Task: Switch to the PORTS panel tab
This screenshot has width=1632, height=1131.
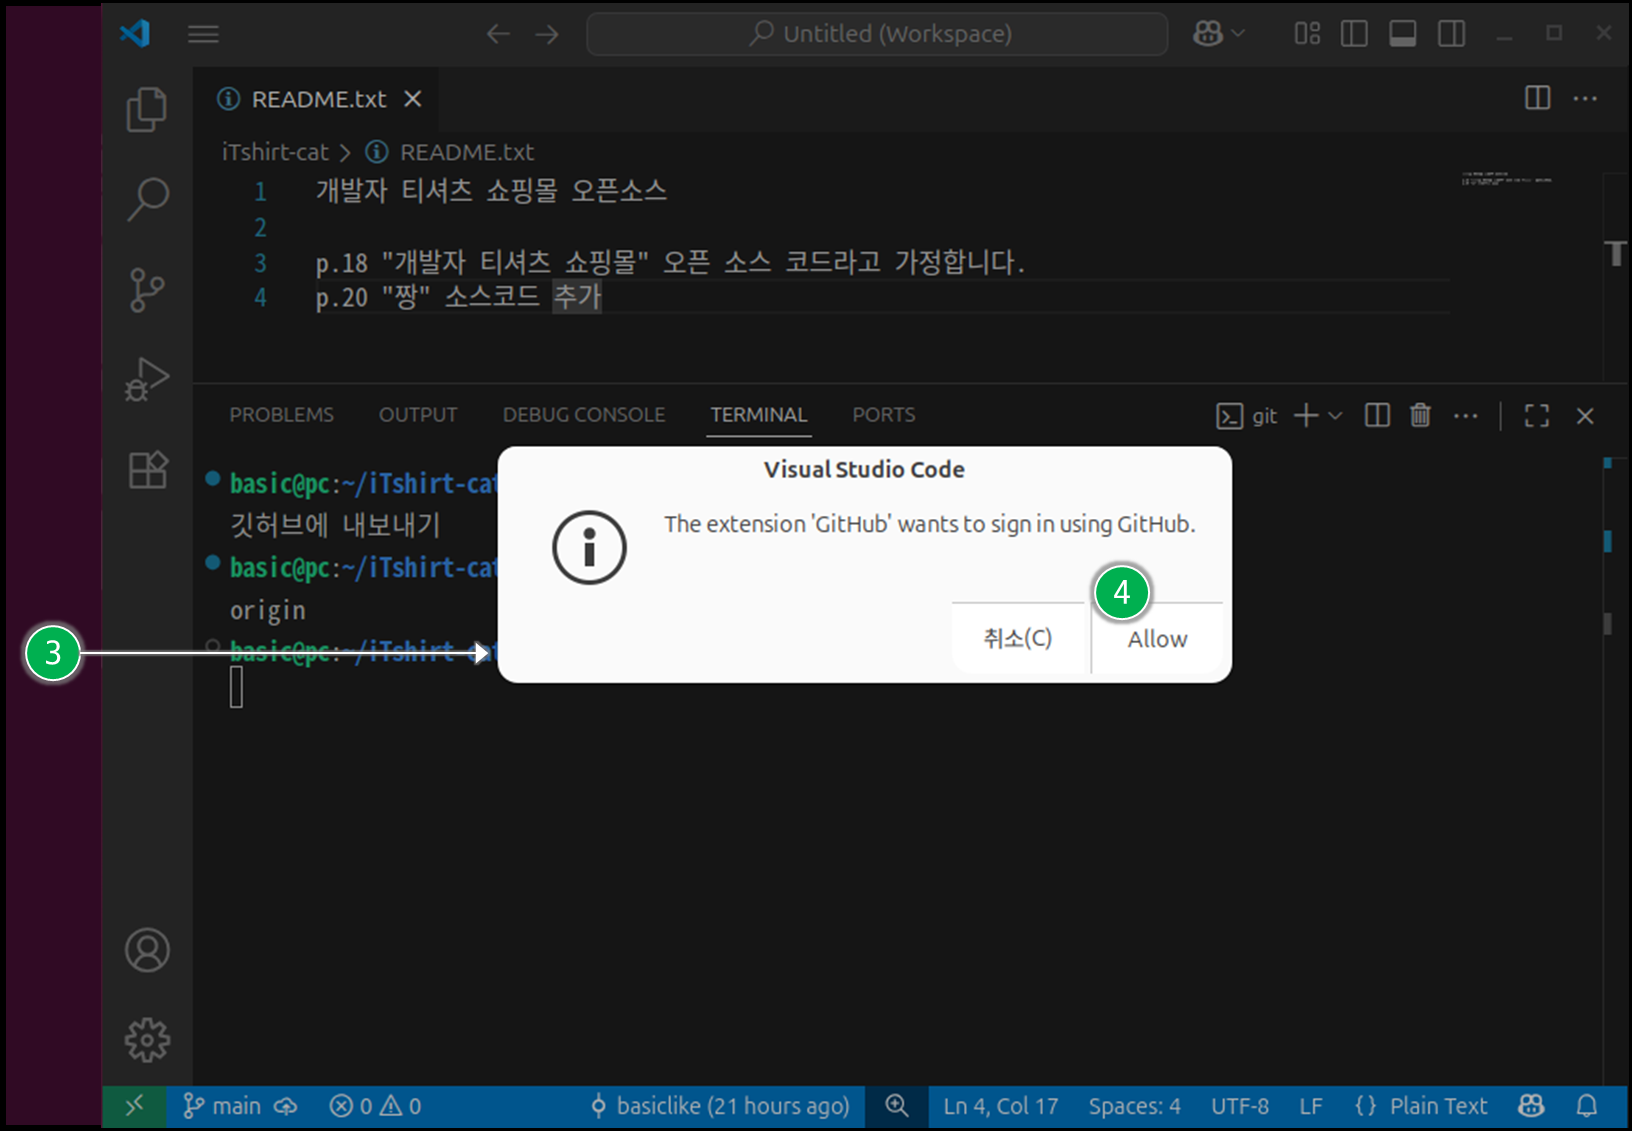Action: click(884, 415)
